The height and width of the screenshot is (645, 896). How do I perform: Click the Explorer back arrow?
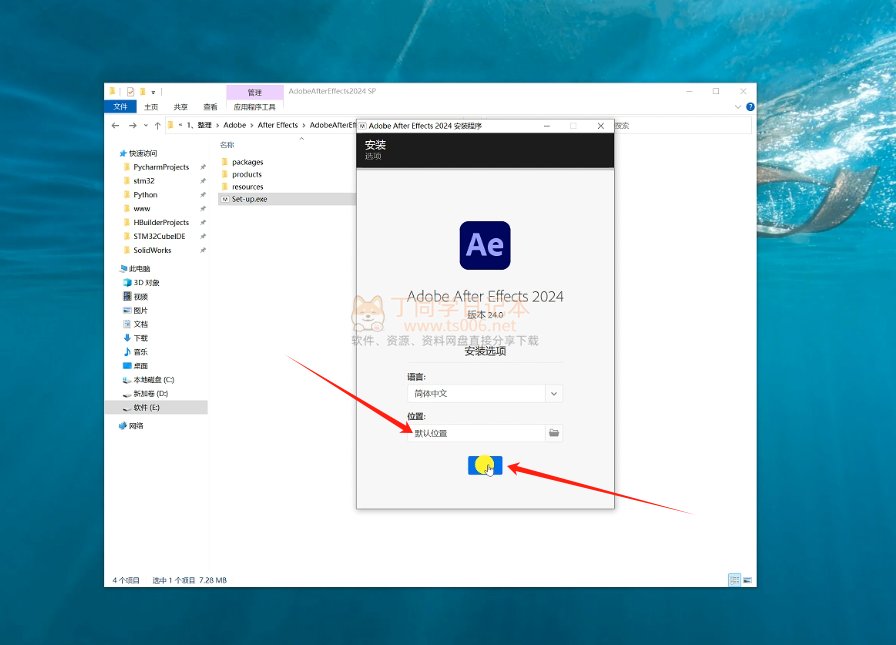pos(116,125)
